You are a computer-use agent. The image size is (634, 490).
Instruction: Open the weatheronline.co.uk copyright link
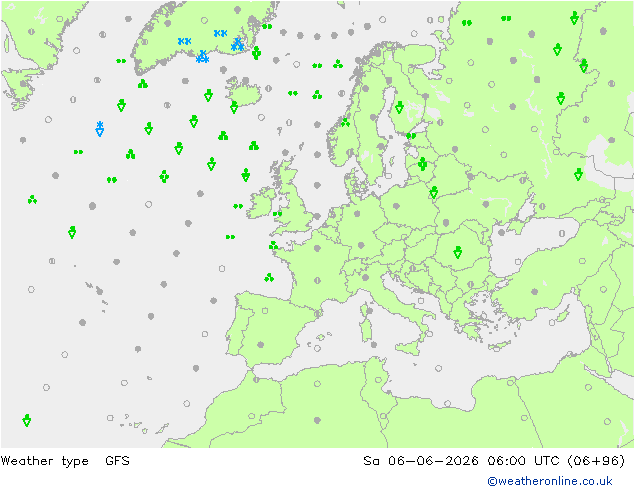pos(550,481)
